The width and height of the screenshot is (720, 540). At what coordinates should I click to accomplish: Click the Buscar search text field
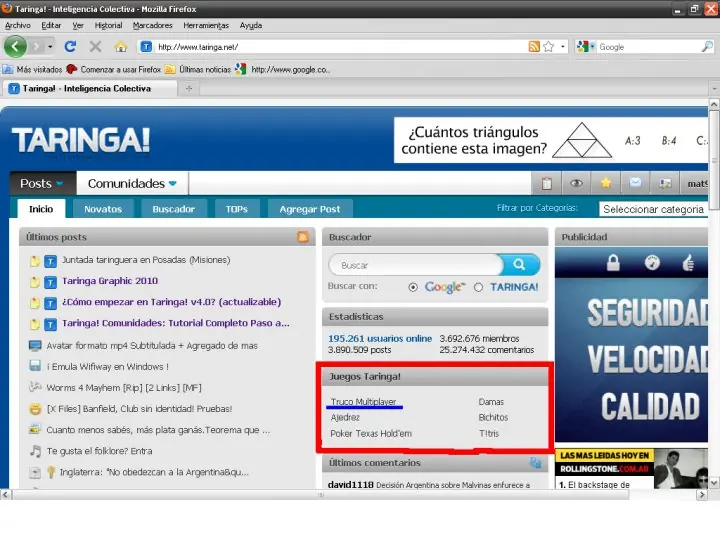pyautogui.click(x=416, y=265)
